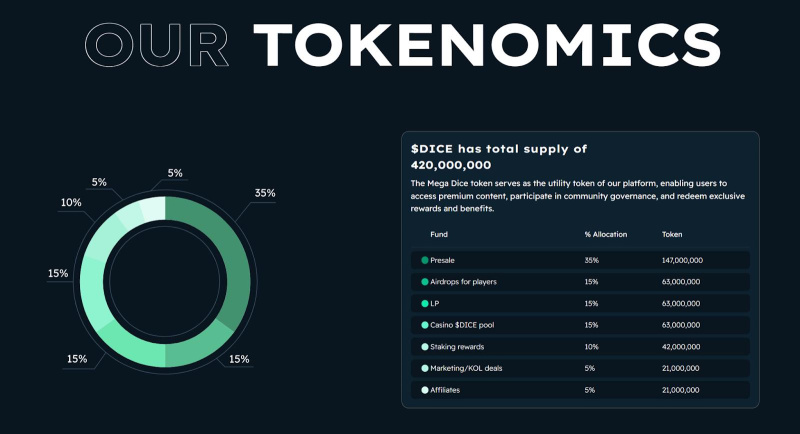Click the Marketing/KOL deals color dot

coord(425,368)
